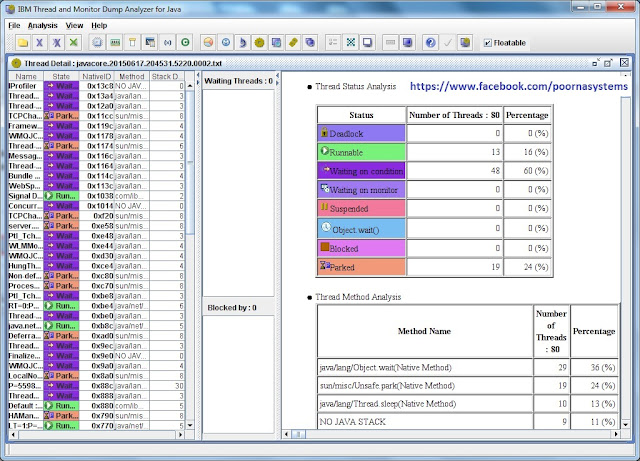Image resolution: width=640 pixels, height=461 pixels.
Task: Click the purple Waiting on condition status cell
Action: click(x=362, y=171)
